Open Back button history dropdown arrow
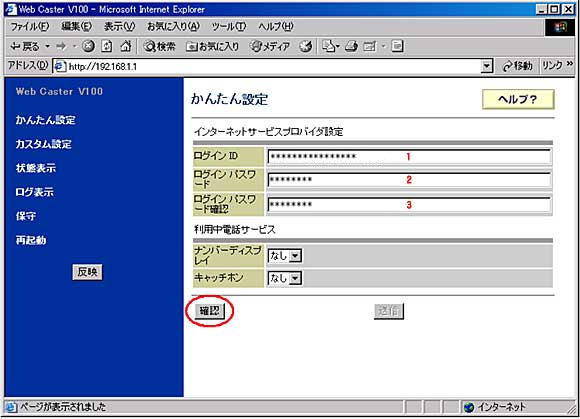This screenshot has height=419, width=580. click(x=48, y=46)
